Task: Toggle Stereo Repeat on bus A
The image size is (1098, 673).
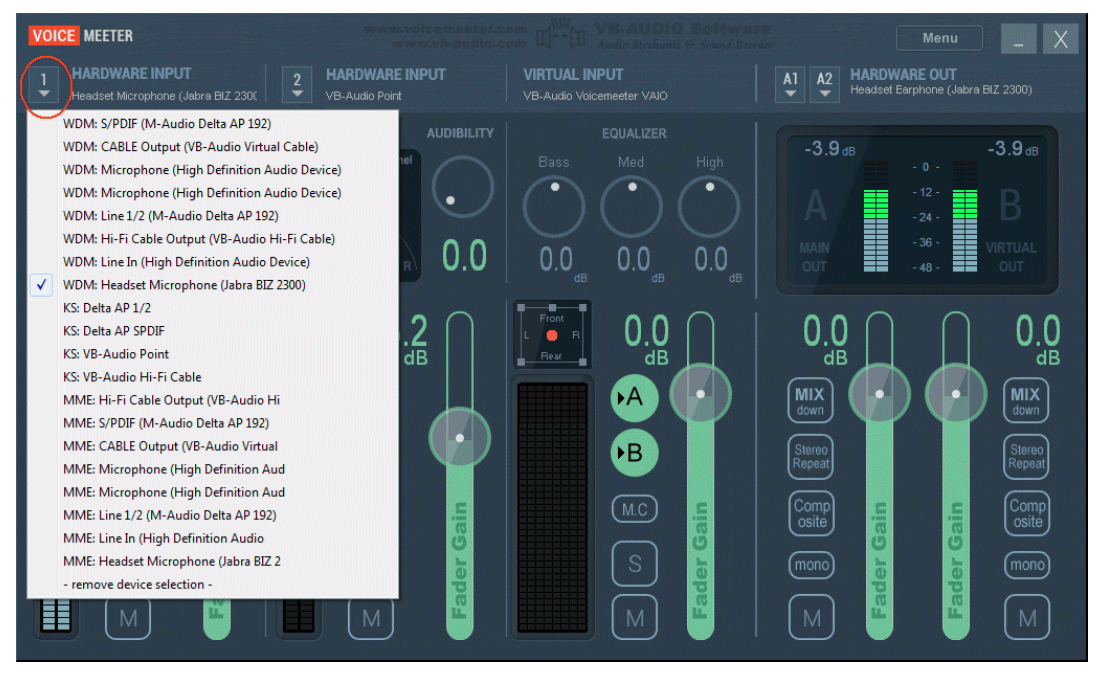Action: [810, 457]
